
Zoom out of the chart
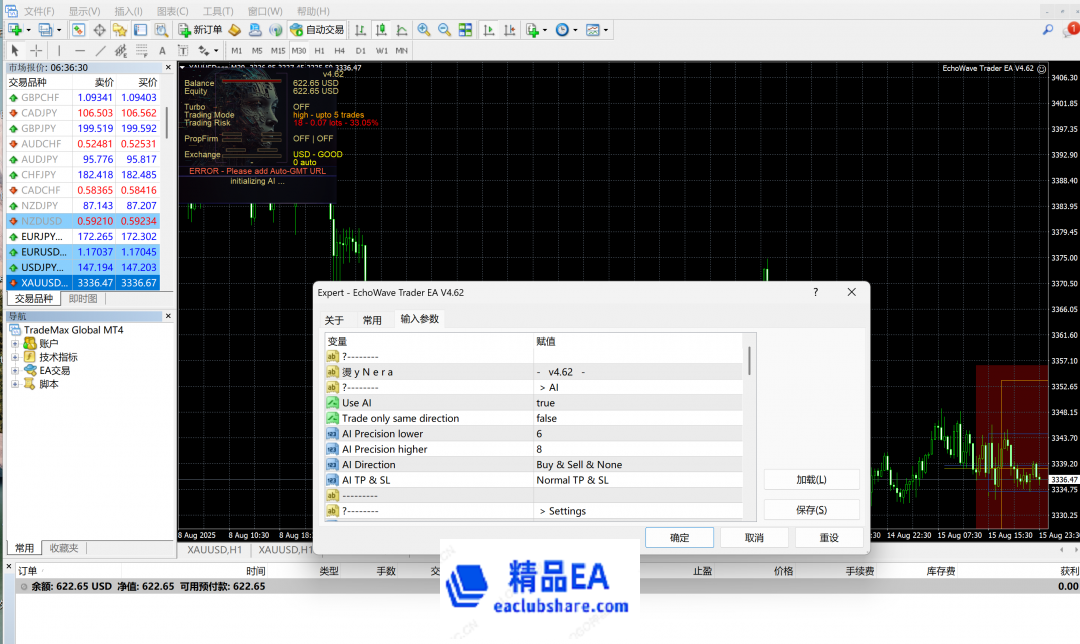click(x=444, y=30)
